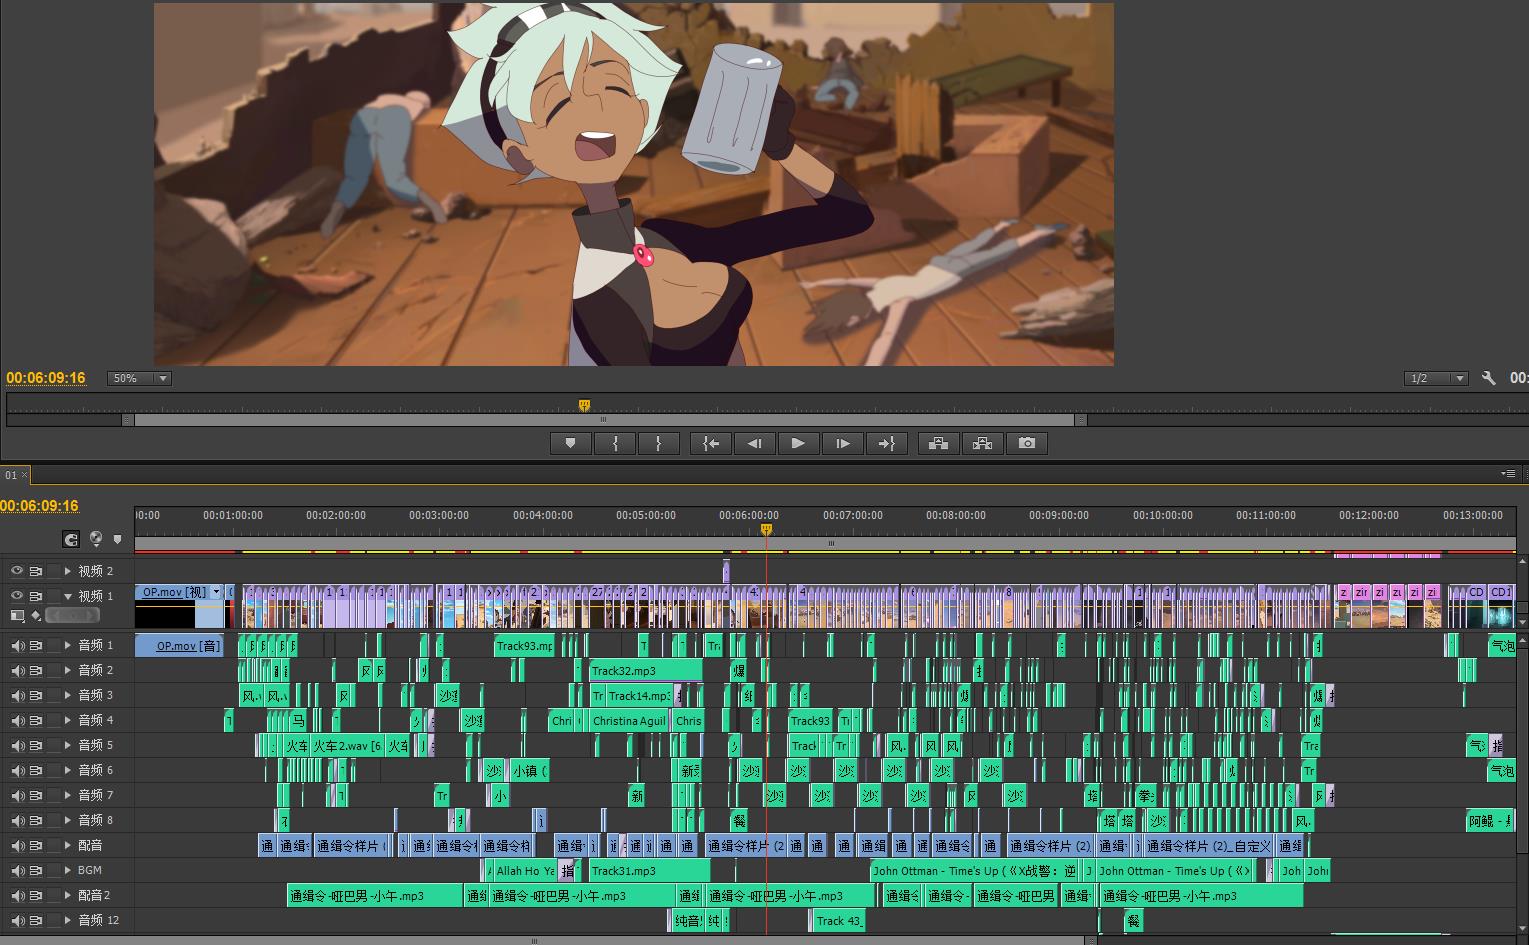Mute the 音频 6 track
Viewport: 1529px width, 945px height.
point(17,771)
